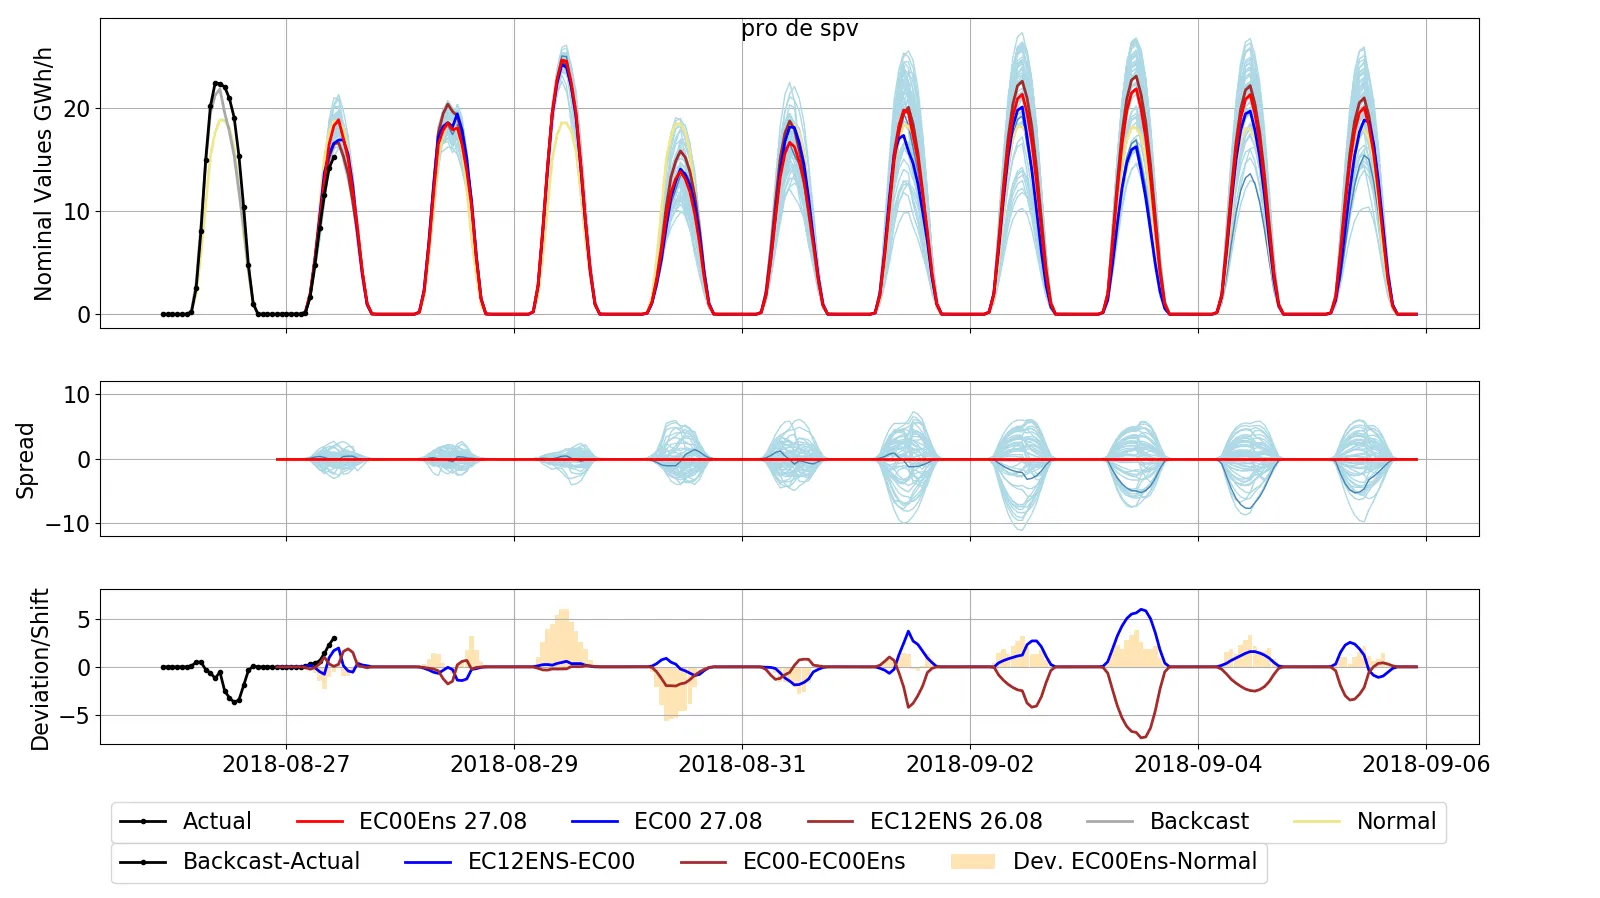This screenshot has width=1600, height=898.
Task: Click the Backcast-Actual legend marker
Action: [143, 862]
